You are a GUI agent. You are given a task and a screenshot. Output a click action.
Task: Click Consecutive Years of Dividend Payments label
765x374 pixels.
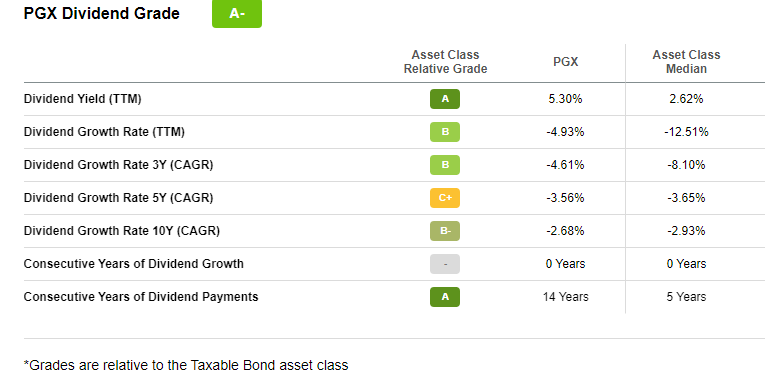tap(141, 297)
